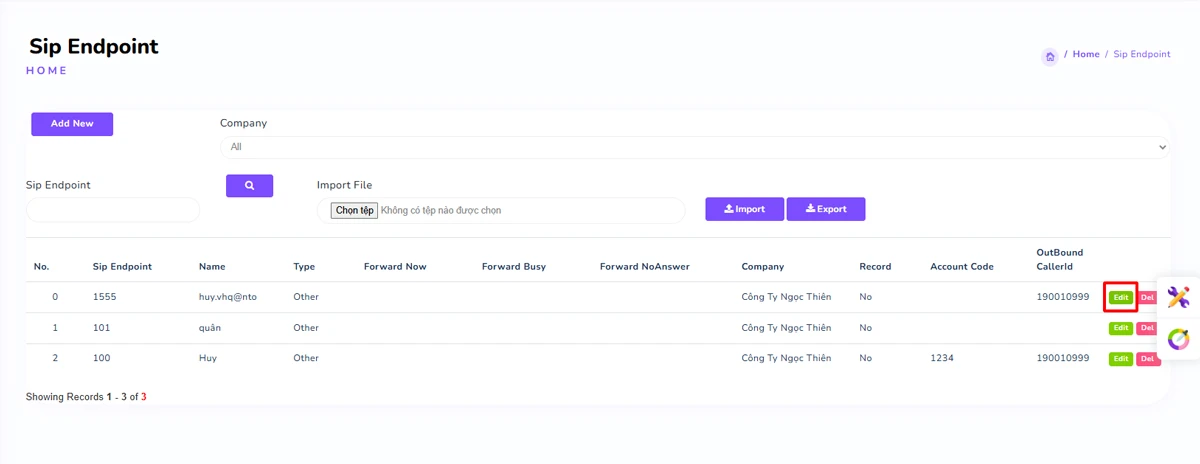Delete the 1555 endpoint row
Screen dimensions: 1200x464
tap(1147, 297)
